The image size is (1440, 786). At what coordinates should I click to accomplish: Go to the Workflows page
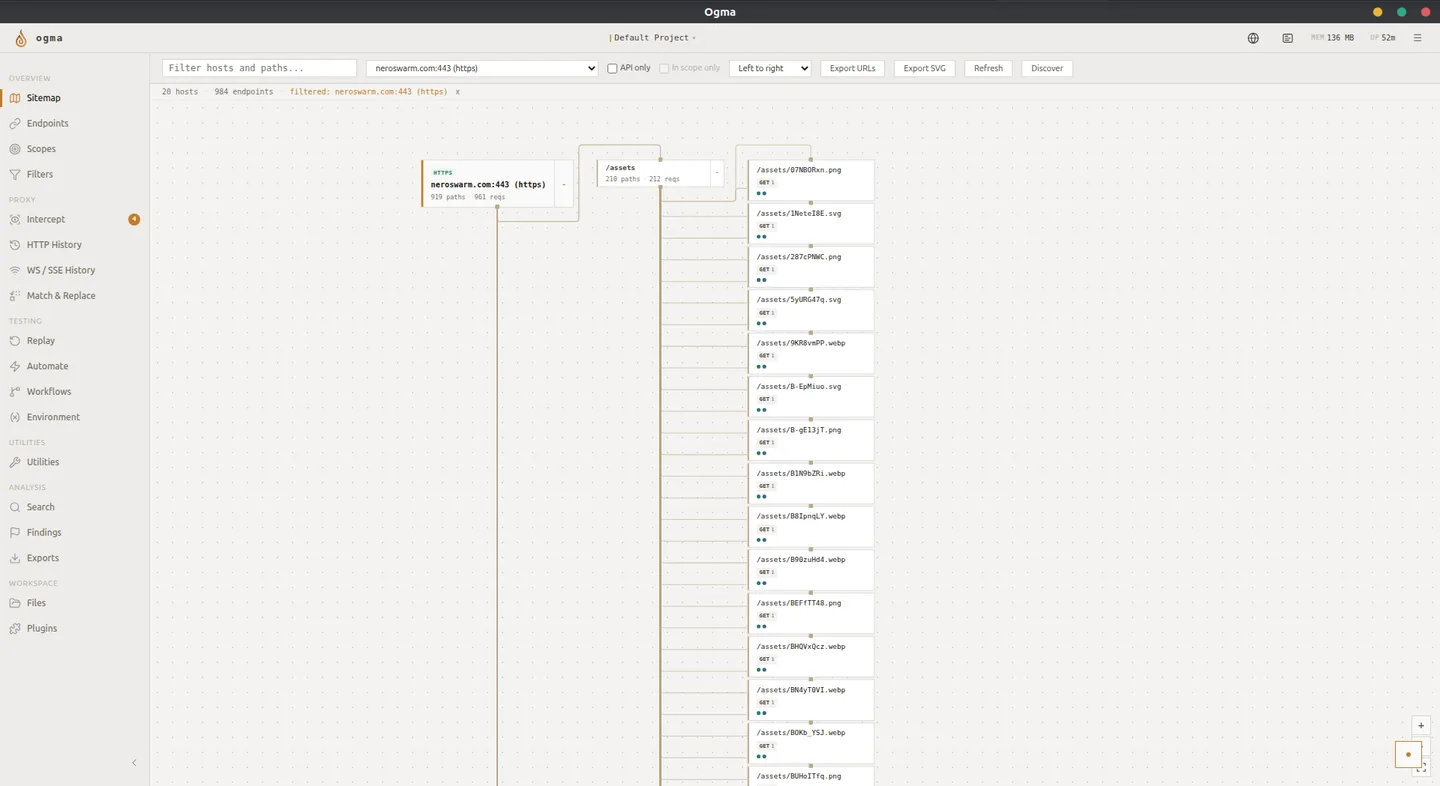pos(75,392)
